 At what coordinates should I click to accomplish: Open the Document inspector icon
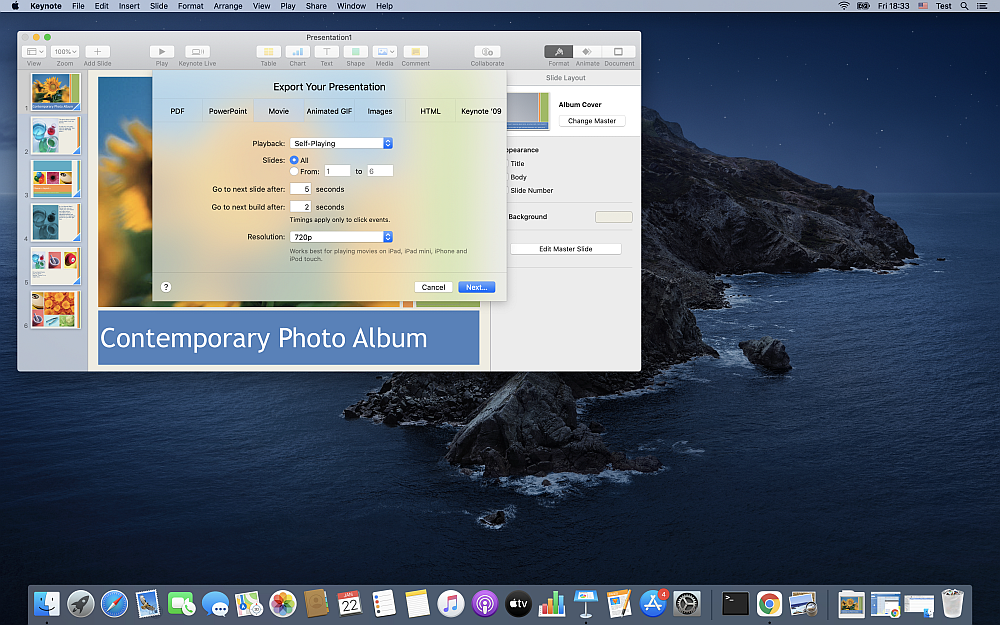(x=618, y=51)
